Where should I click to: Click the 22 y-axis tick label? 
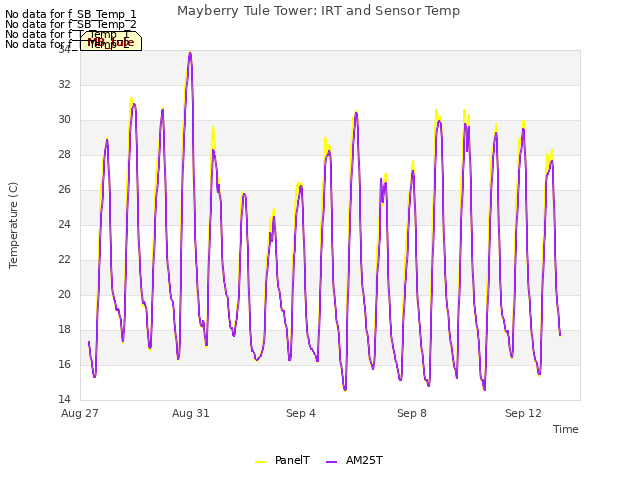point(64,260)
